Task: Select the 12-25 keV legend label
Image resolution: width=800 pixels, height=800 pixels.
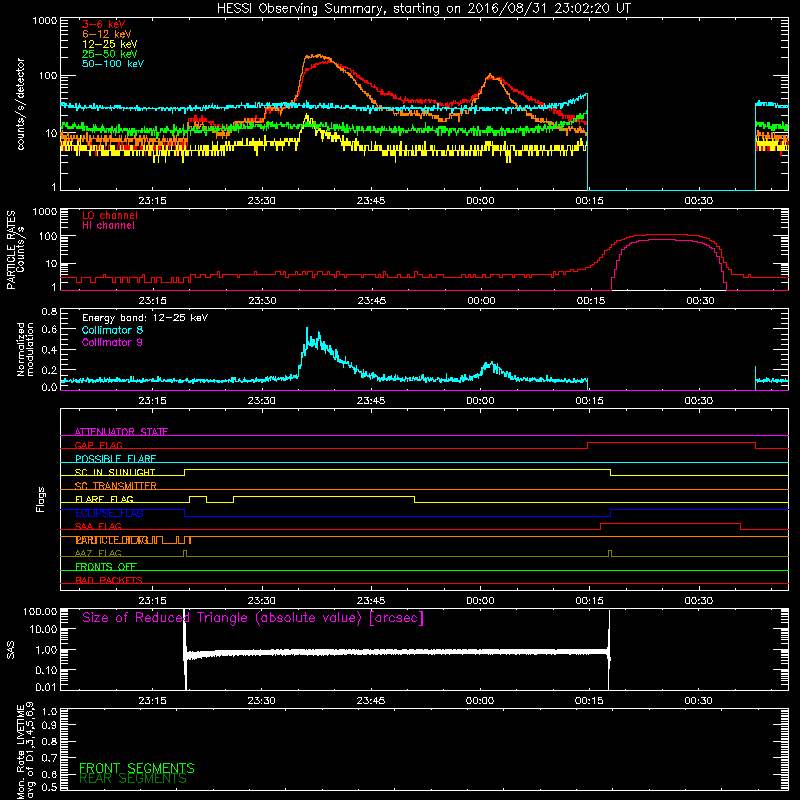Action: coord(110,44)
